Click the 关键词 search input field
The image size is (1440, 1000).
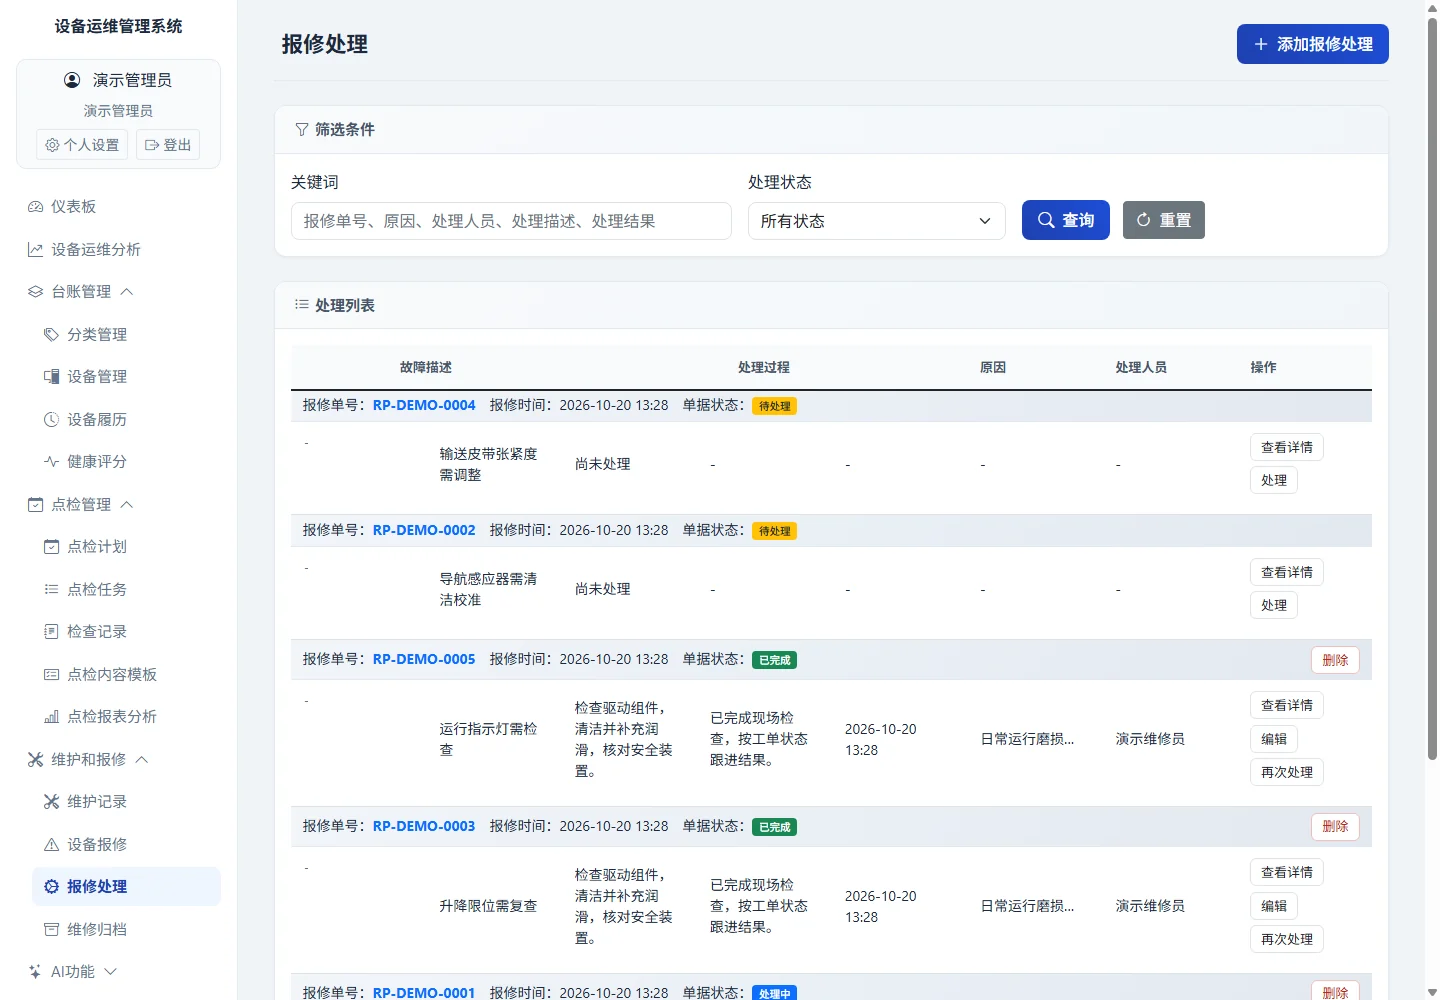coord(511,221)
